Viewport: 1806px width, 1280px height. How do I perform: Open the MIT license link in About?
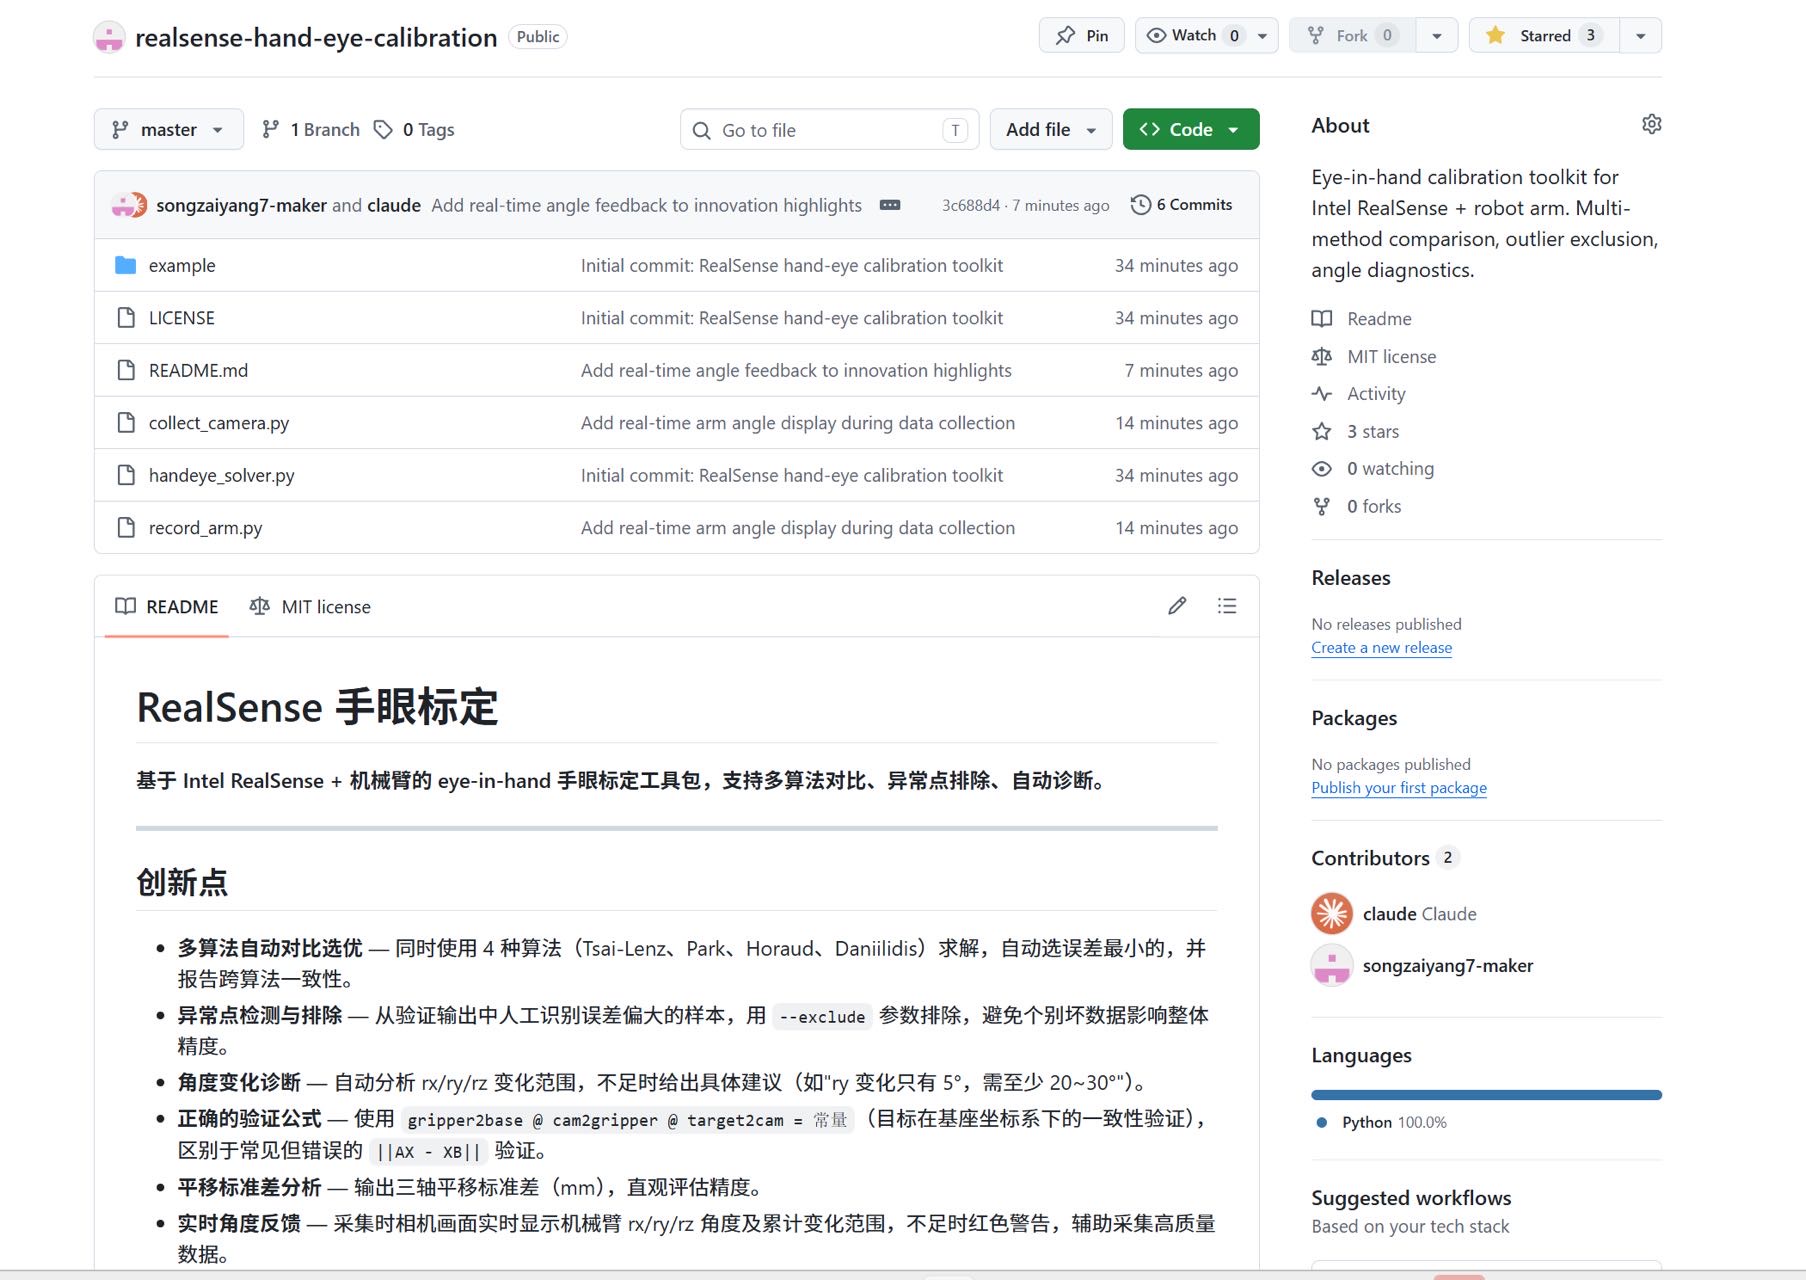[x=1391, y=357]
